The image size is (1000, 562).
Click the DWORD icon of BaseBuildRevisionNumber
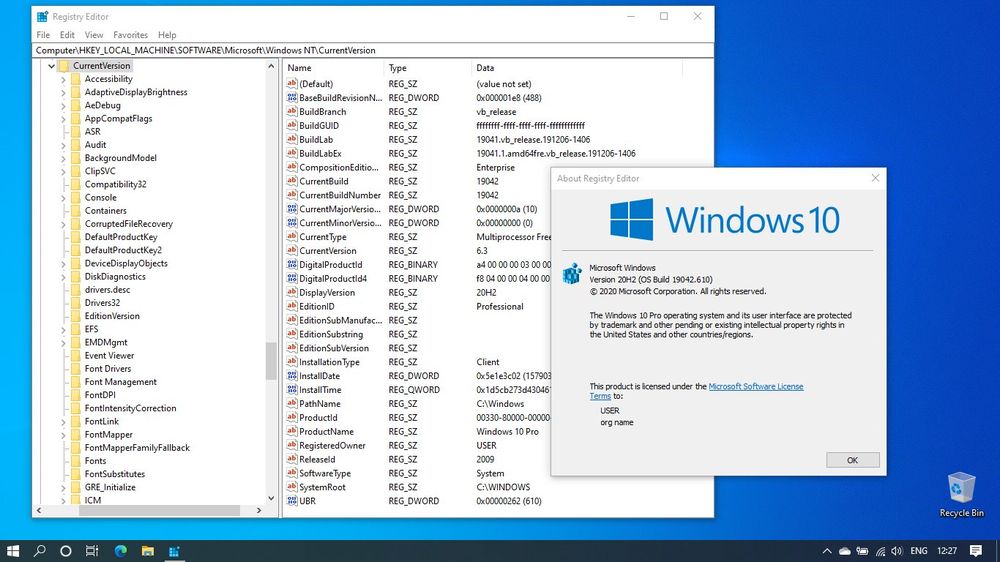(x=291, y=98)
